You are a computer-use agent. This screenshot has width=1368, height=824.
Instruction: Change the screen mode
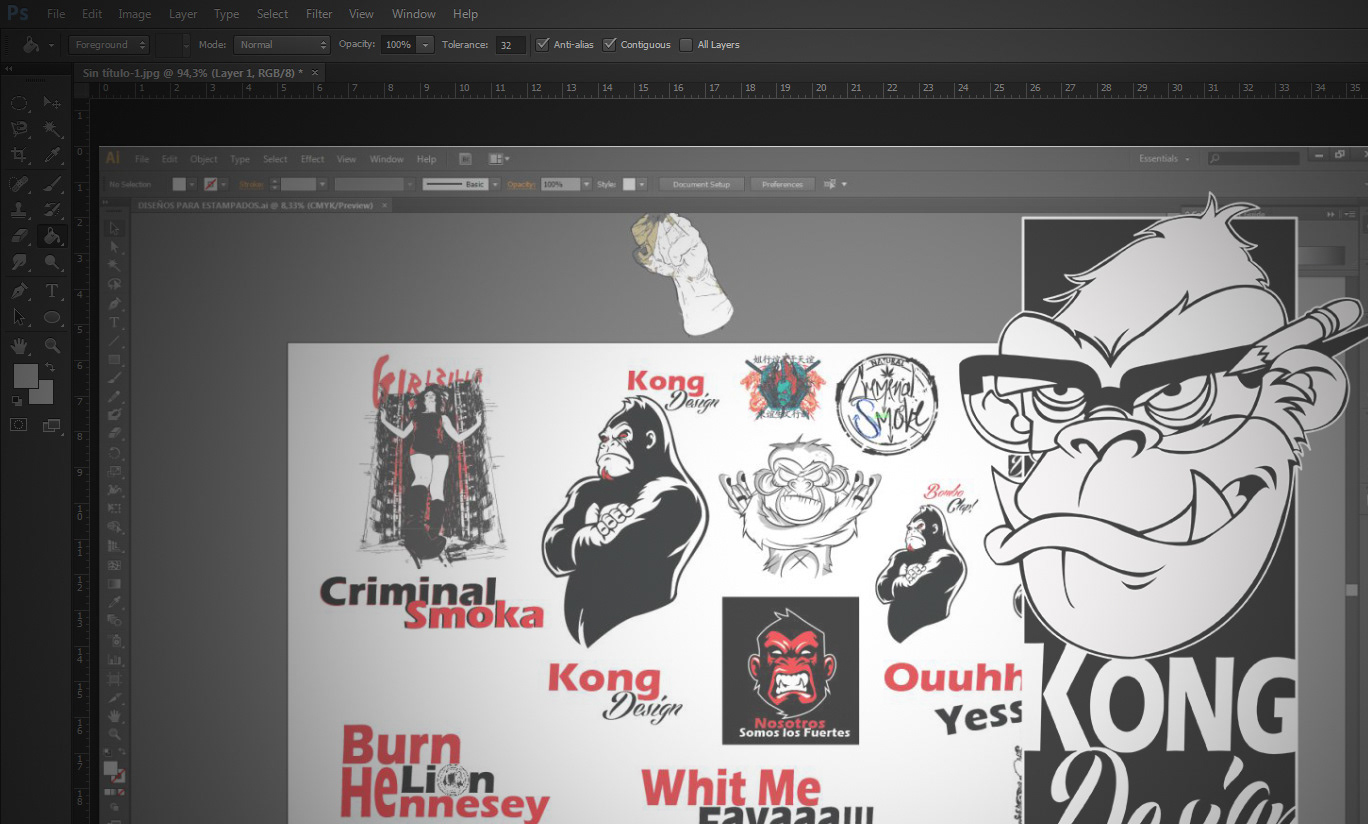52,425
